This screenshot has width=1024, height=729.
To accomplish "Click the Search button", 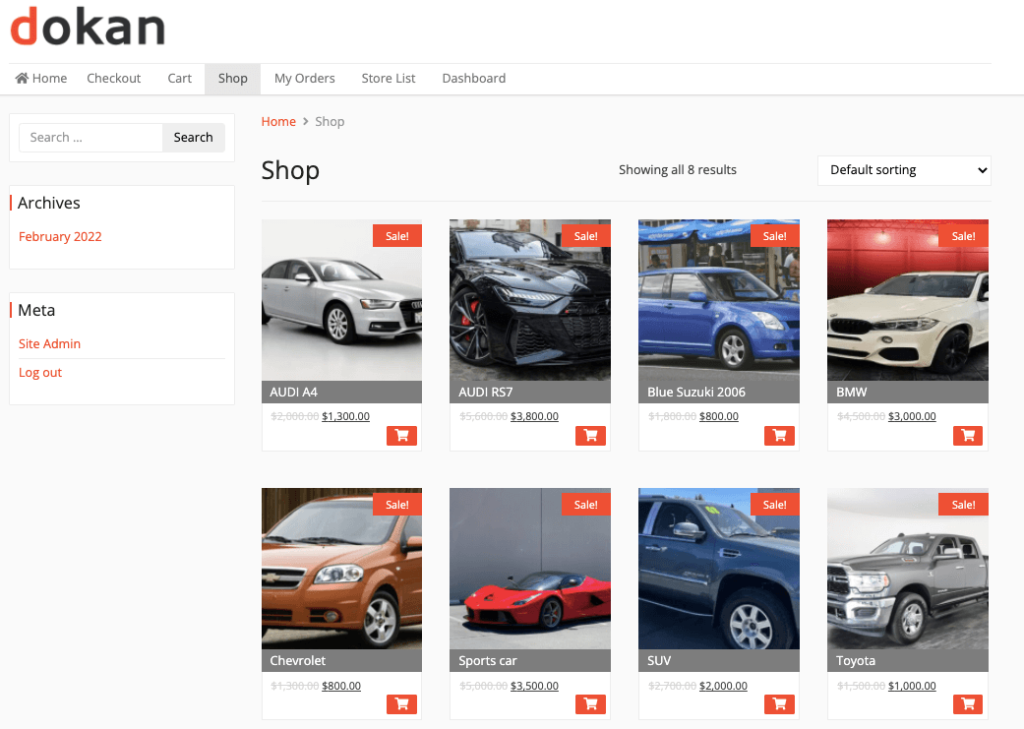I will pos(193,138).
